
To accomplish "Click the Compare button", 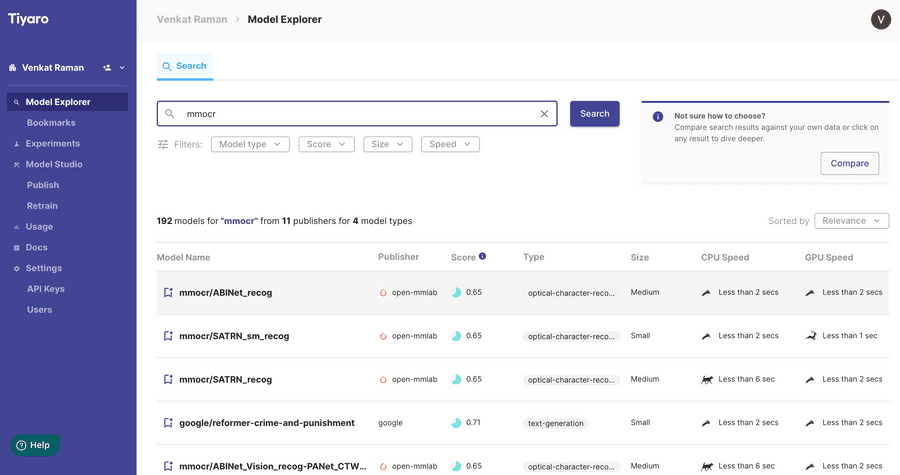I will [x=849, y=163].
